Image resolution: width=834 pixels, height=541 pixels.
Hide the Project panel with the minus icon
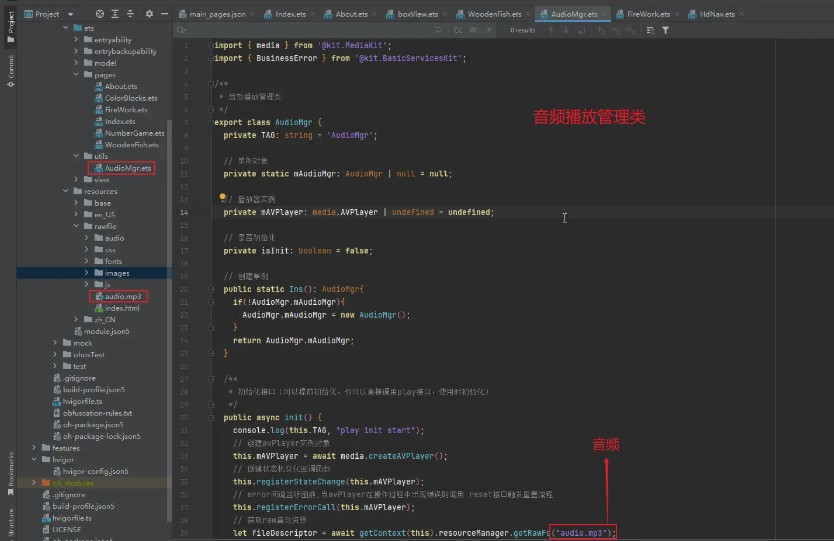coord(164,14)
